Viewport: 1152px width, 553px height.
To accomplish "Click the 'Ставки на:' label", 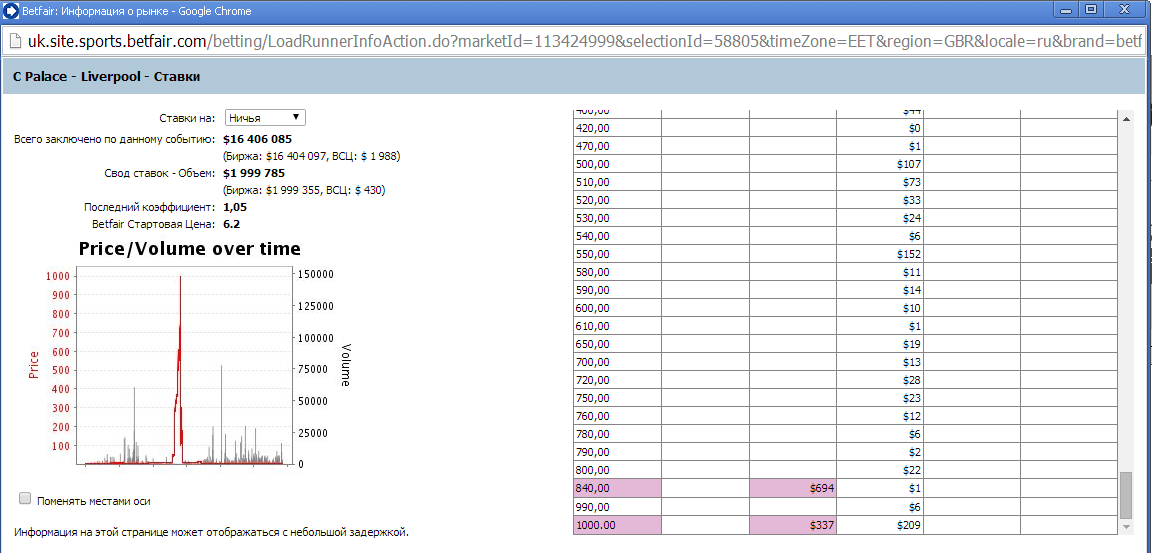I will click(187, 118).
